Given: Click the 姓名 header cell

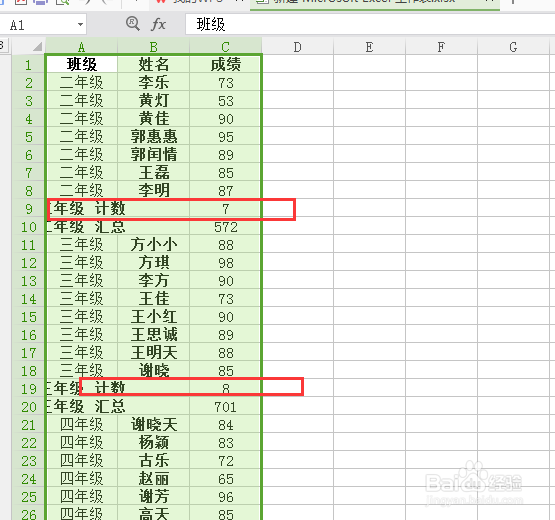Looking at the screenshot, I should pos(153,64).
